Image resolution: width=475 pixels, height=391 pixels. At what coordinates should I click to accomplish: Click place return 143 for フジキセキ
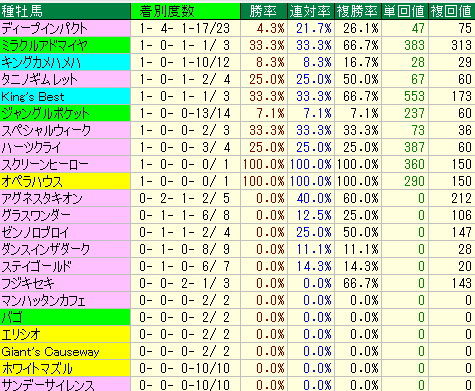click(x=462, y=284)
